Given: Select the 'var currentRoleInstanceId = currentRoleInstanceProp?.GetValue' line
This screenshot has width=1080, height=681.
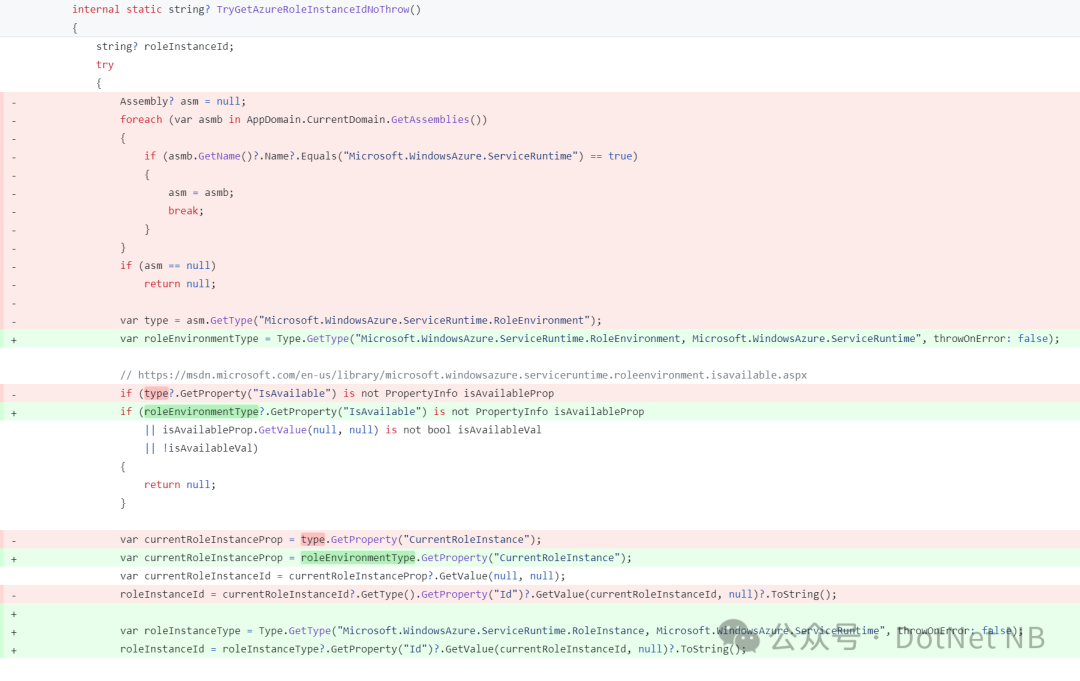Looking at the screenshot, I should click(x=342, y=576).
